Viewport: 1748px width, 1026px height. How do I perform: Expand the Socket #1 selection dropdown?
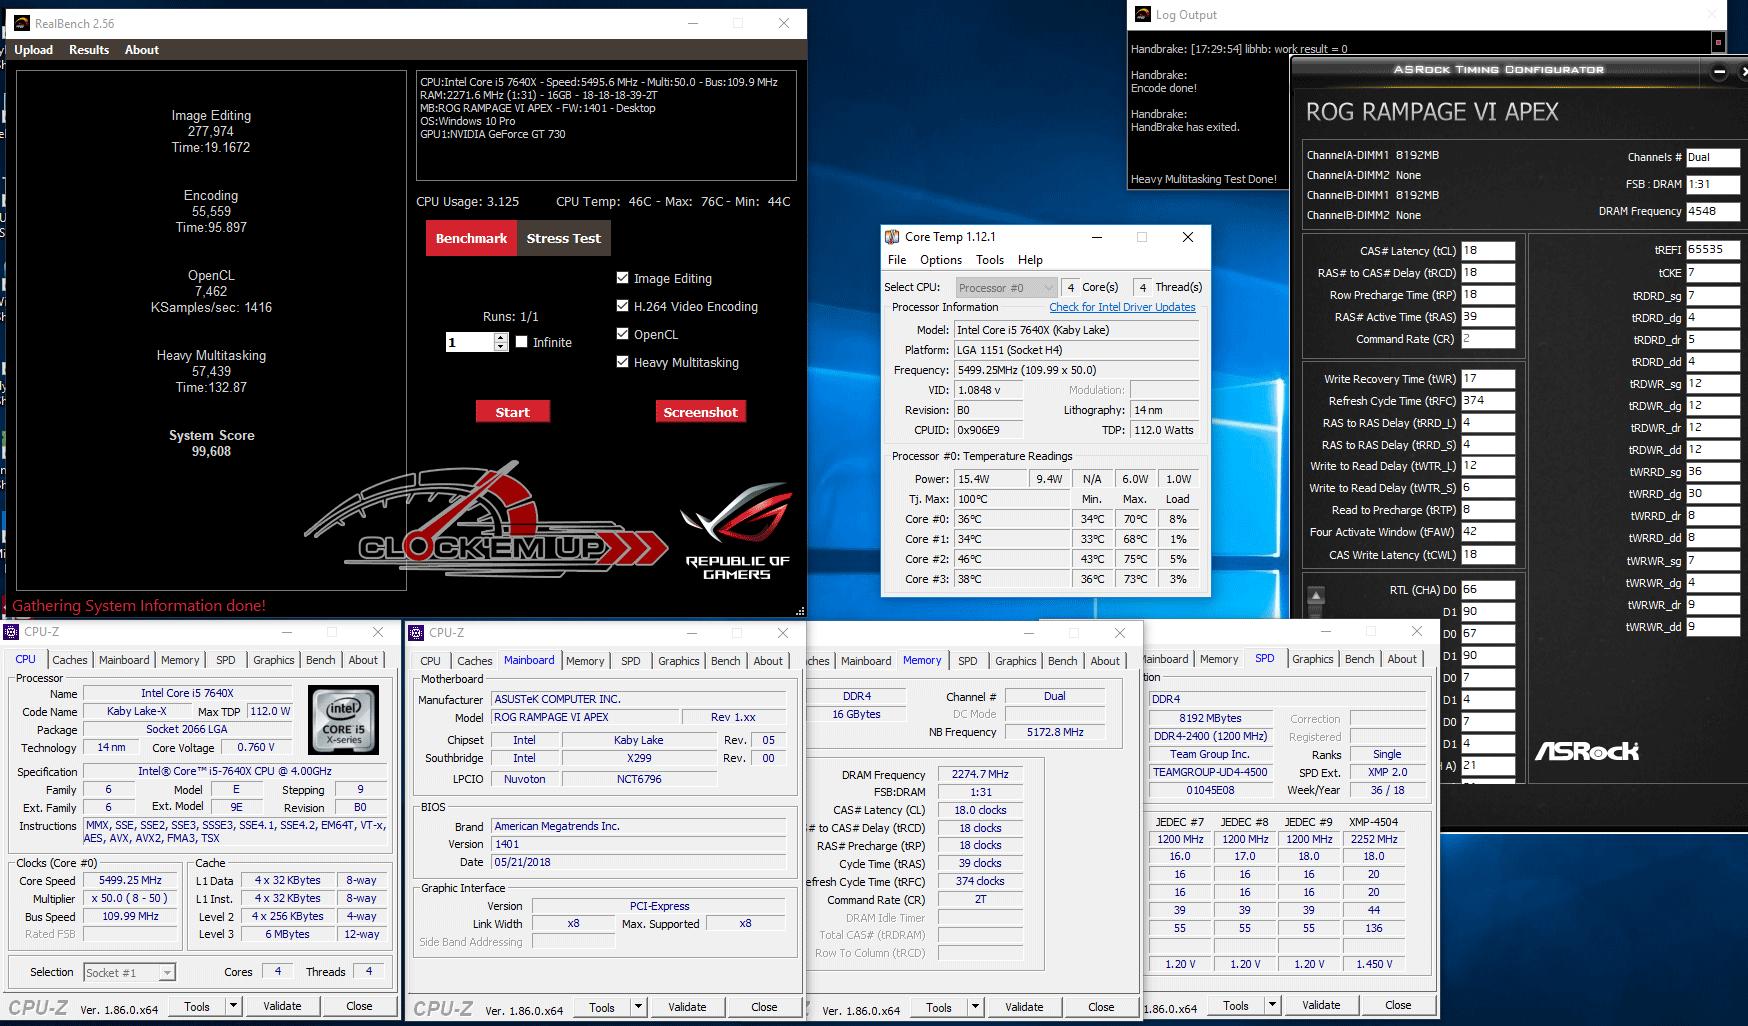[167, 973]
